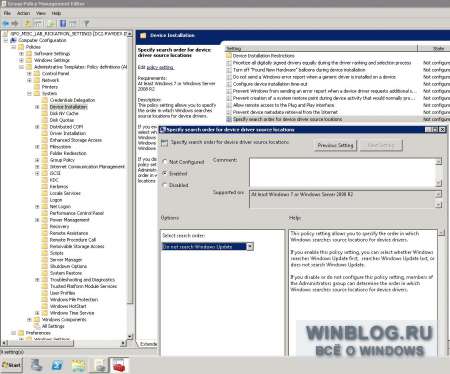Click the console tree scroll down arrow

click(x=130, y=337)
